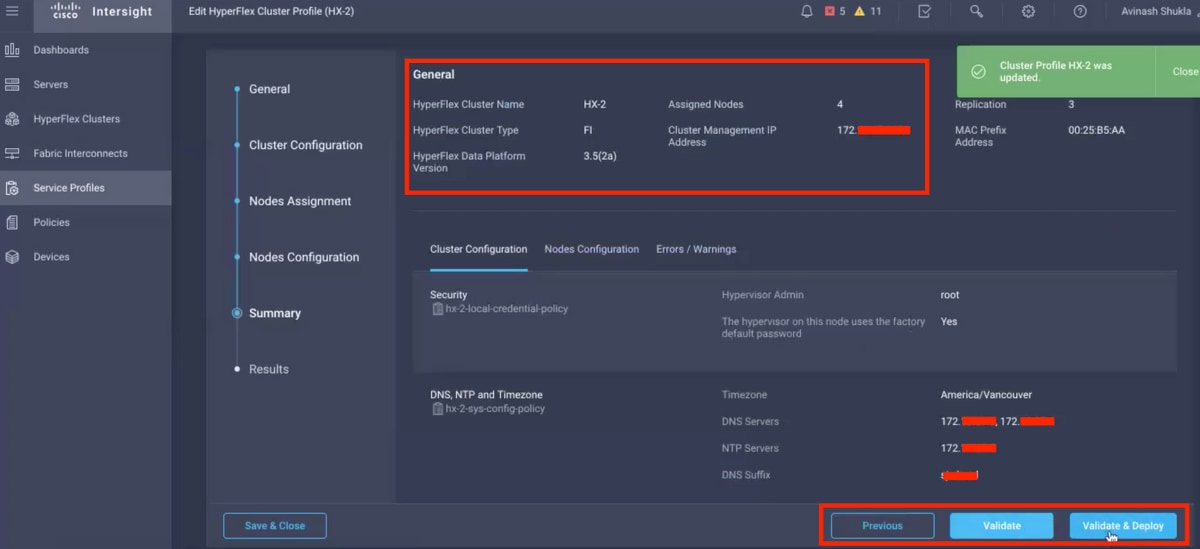
Task: Jump to the Nodes Assignment wizard step
Action: coord(300,201)
